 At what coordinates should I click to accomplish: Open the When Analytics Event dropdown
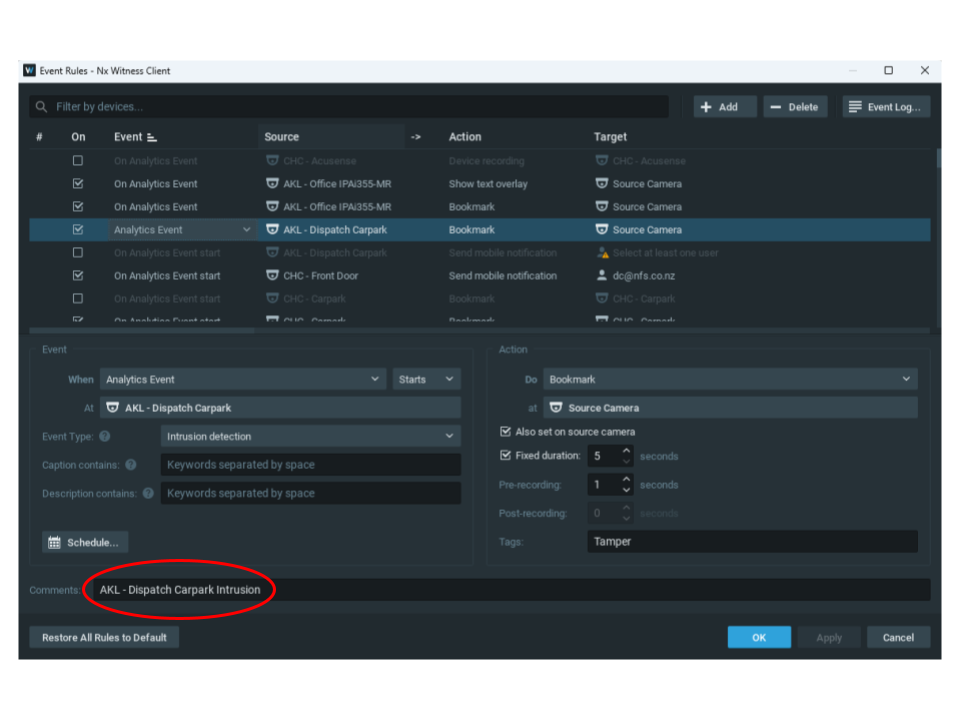[x=243, y=380]
